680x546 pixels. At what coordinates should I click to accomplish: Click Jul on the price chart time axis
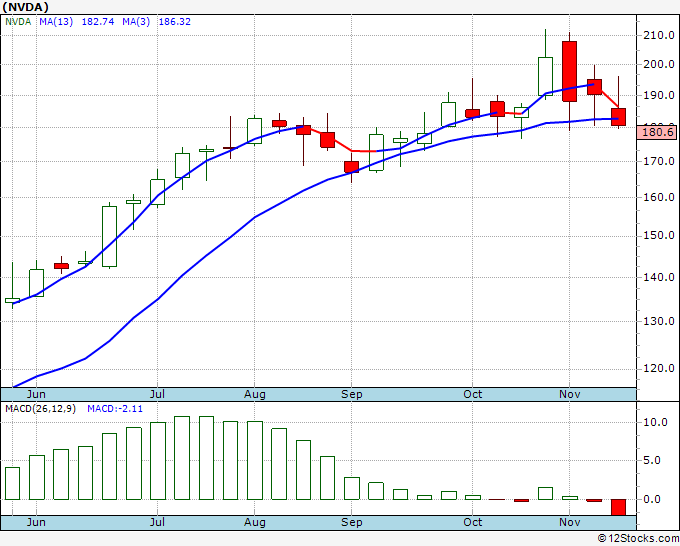(157, 394)
